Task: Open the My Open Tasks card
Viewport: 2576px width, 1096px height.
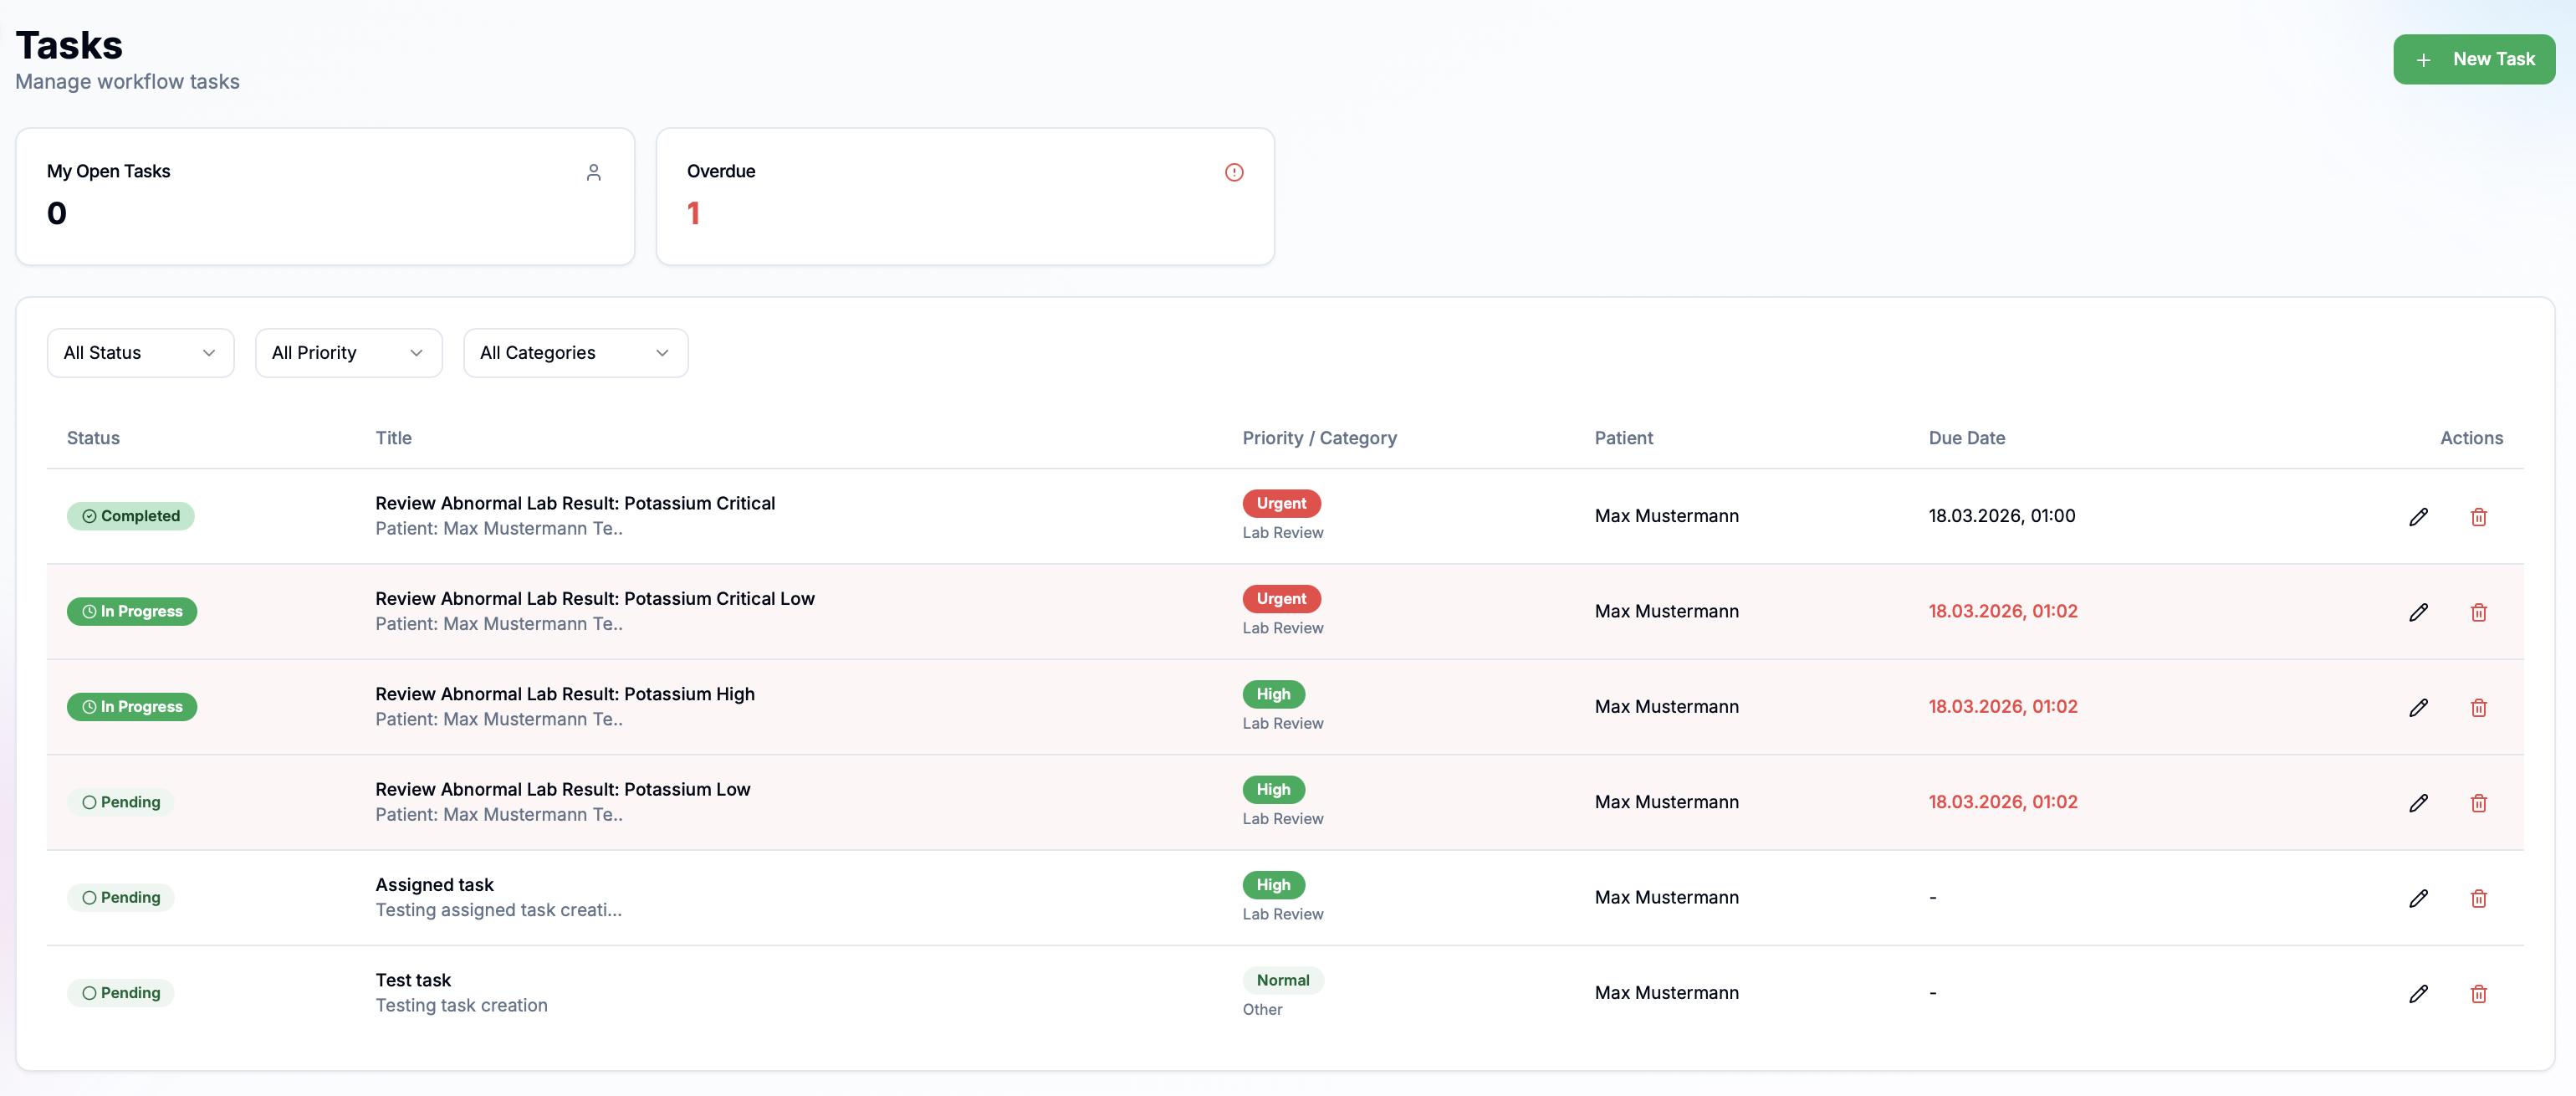Action: coord(325,197)
